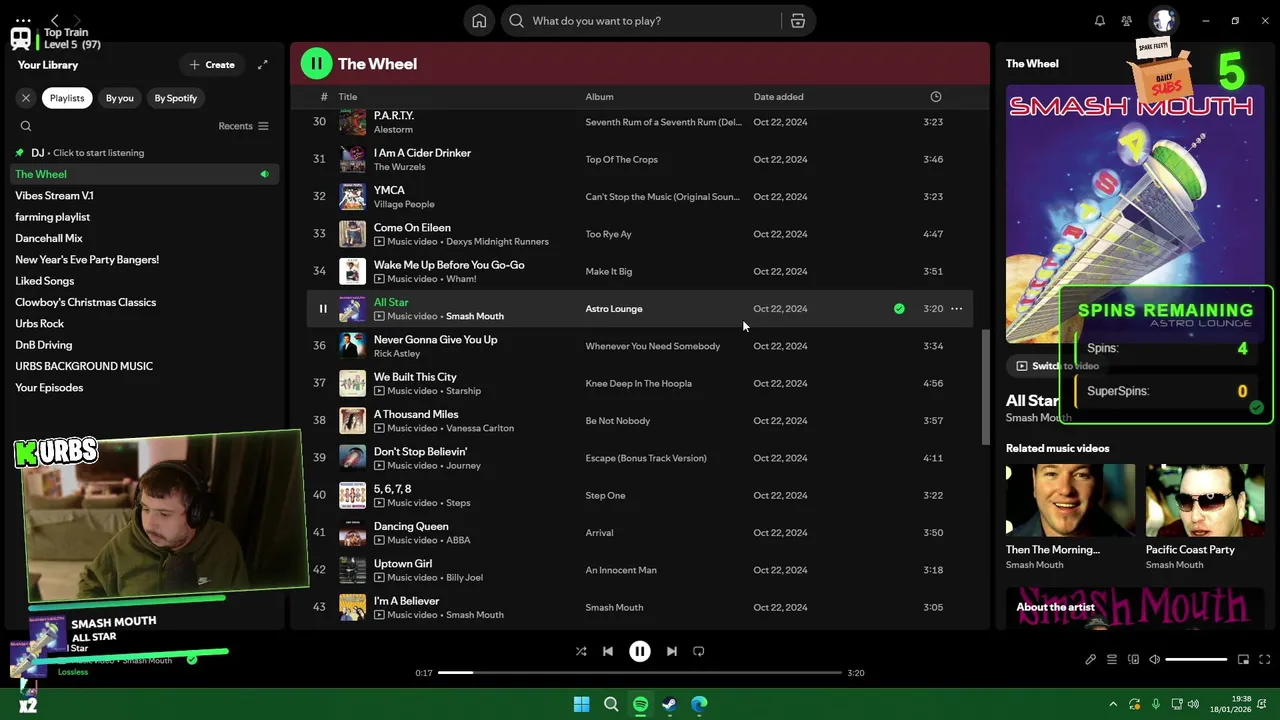Viewport: 1280px width, 720px height.
Task: Open the What's New notifications bell
Action: click(1099, 21)
